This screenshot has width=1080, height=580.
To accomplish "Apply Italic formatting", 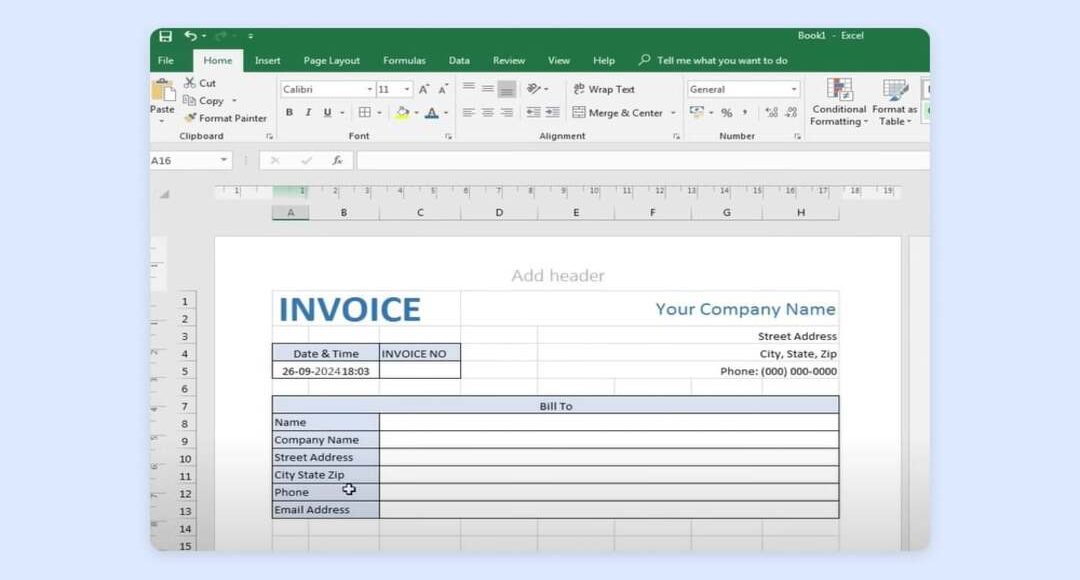I will 308,113.
